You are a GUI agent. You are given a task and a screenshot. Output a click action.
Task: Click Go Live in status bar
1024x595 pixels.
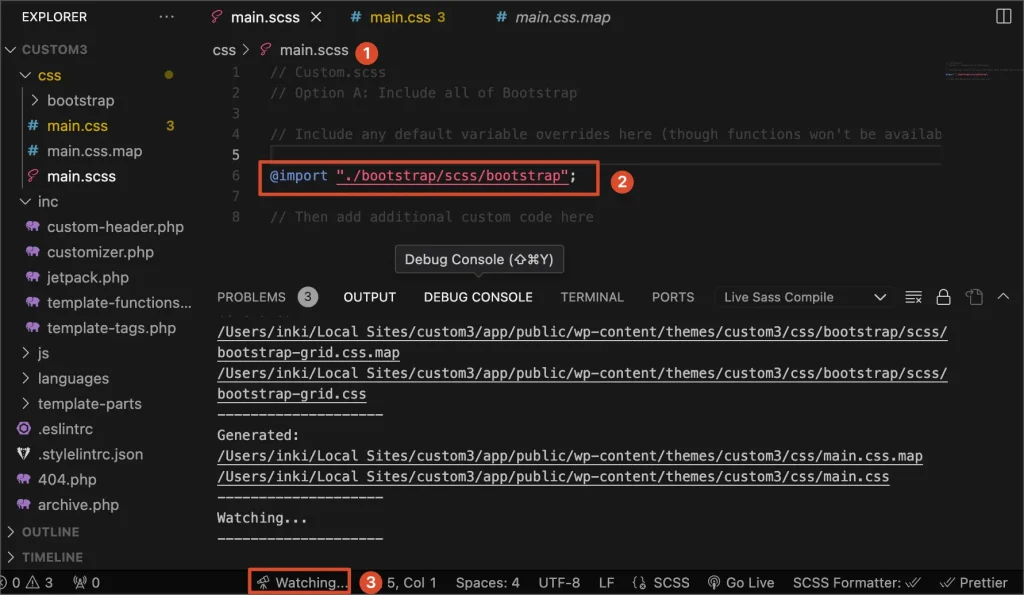[x=741, y=582]
